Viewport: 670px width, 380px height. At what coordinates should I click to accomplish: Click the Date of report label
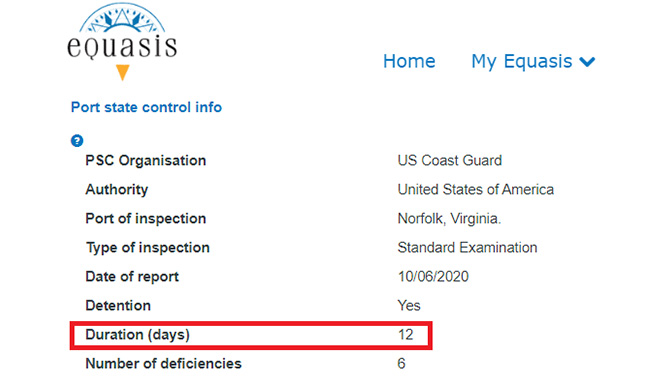(132, 277)
